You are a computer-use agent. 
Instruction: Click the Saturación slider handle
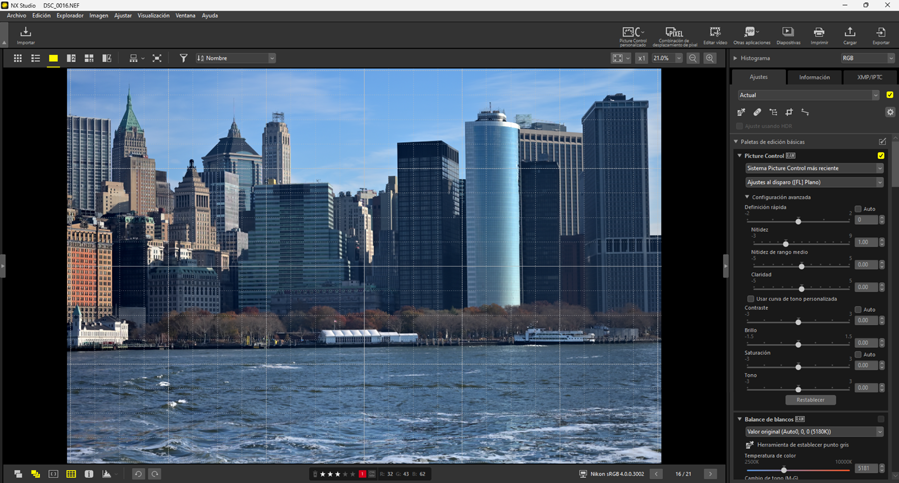coord(798,366)
